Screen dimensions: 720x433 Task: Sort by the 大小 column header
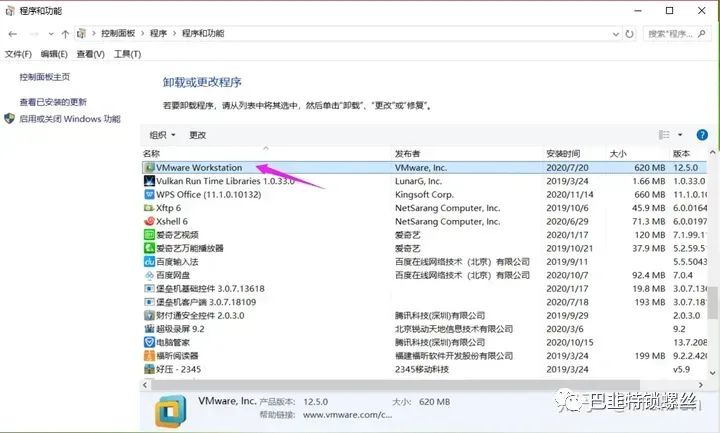(638, 153)
